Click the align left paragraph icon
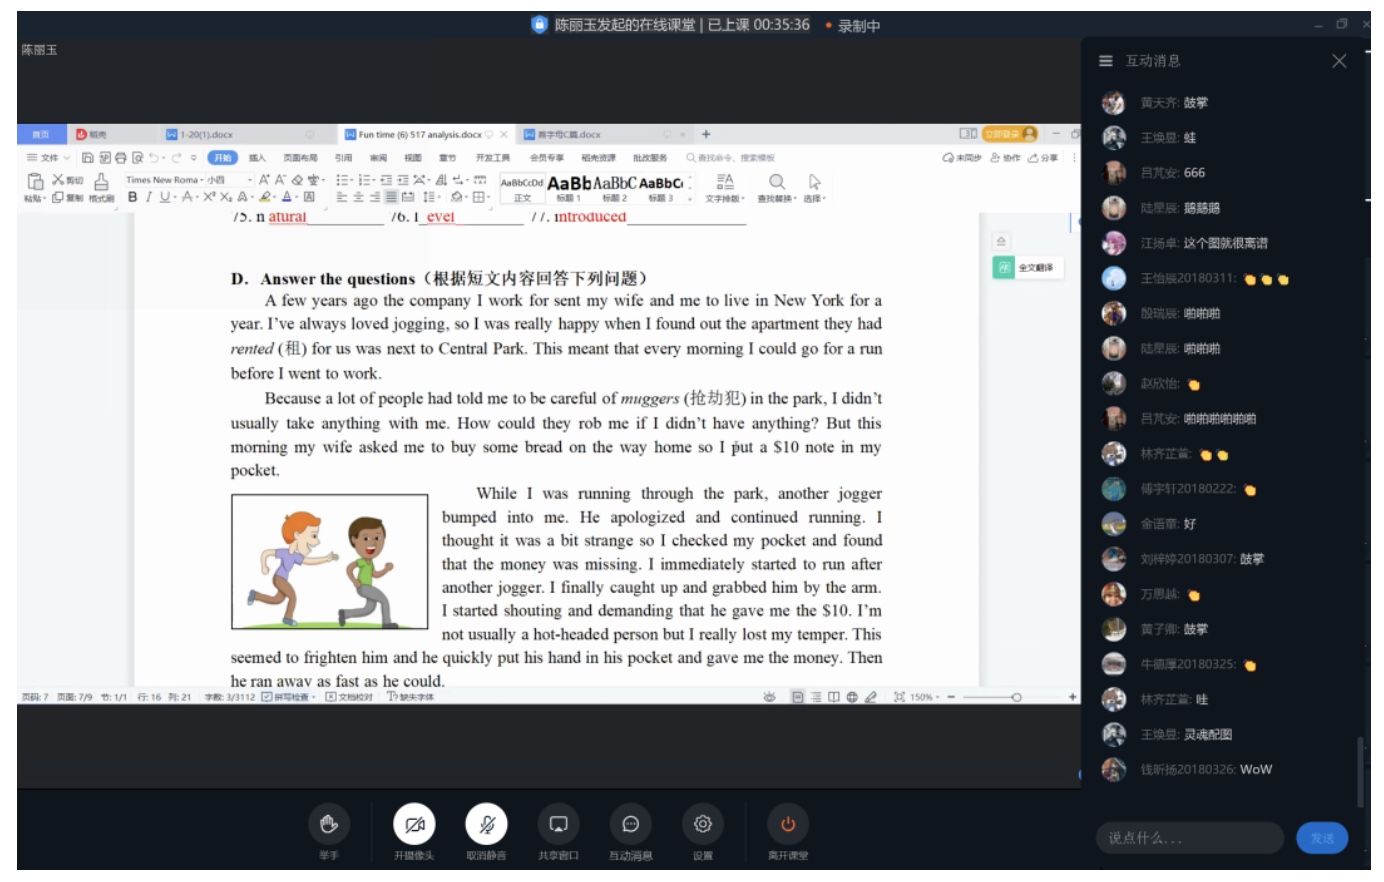The height and width of the screenshot is (882, 1384). 342,197
